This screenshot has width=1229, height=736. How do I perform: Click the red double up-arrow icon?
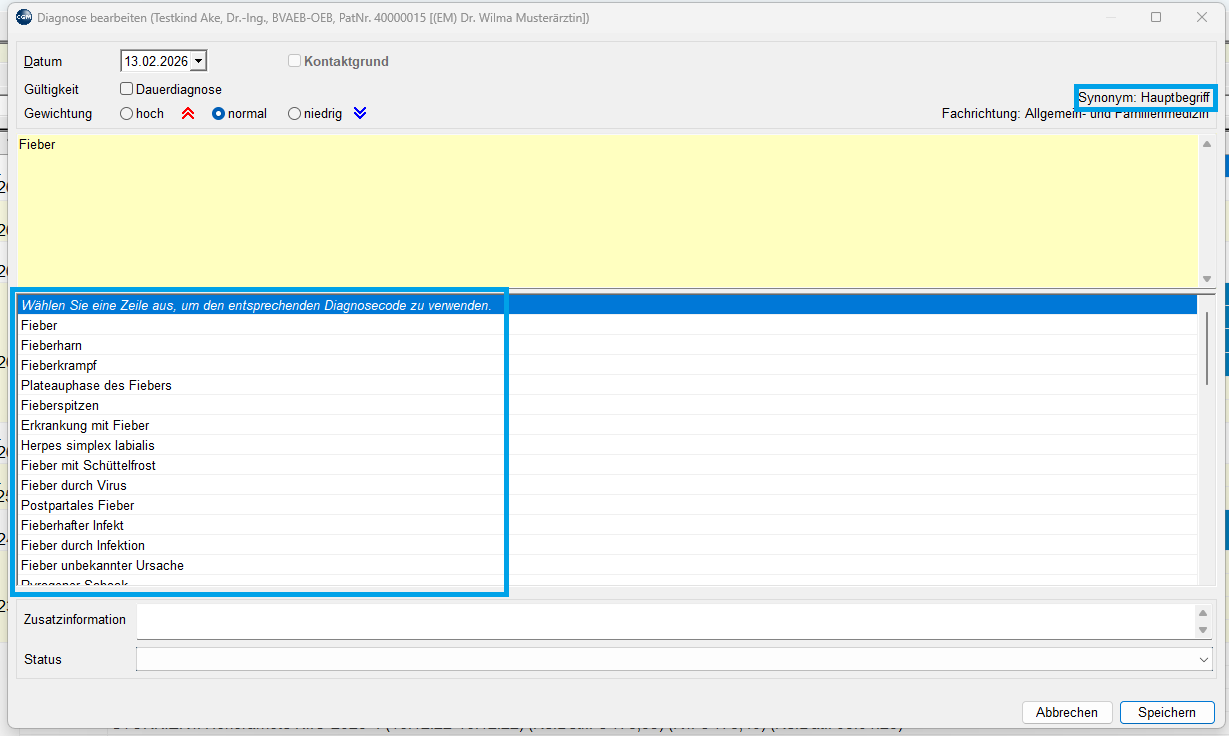click(187, 114)
